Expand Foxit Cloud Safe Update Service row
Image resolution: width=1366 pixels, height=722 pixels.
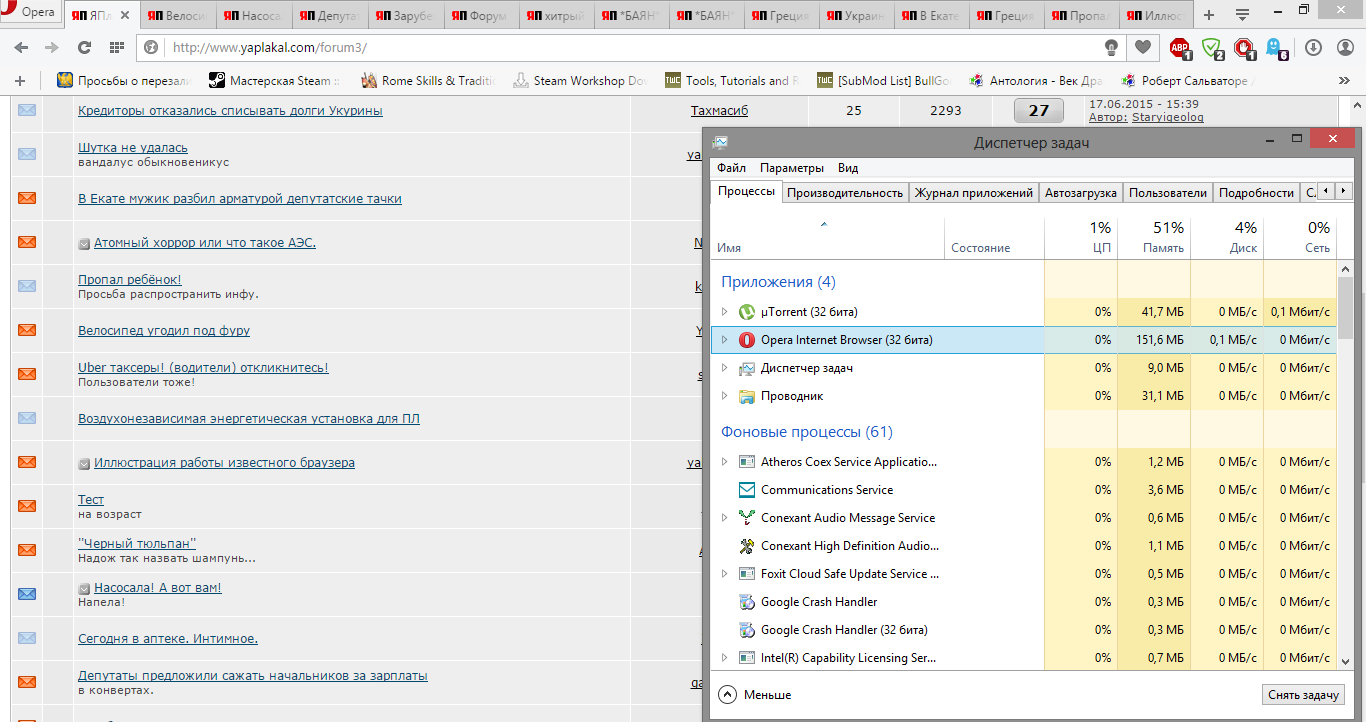(x=725, y=574)
